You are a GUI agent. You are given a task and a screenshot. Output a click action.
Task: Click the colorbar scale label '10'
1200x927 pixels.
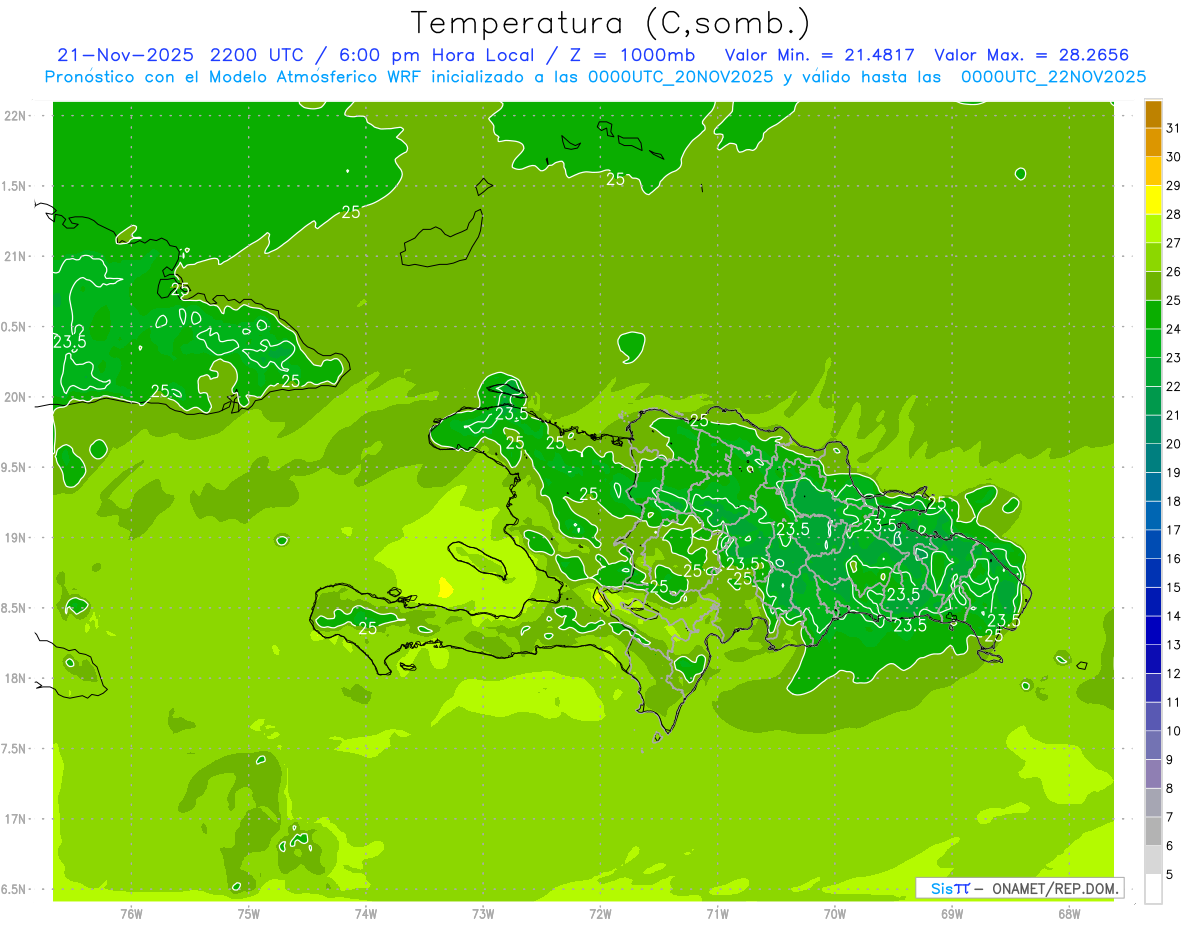1174,731
